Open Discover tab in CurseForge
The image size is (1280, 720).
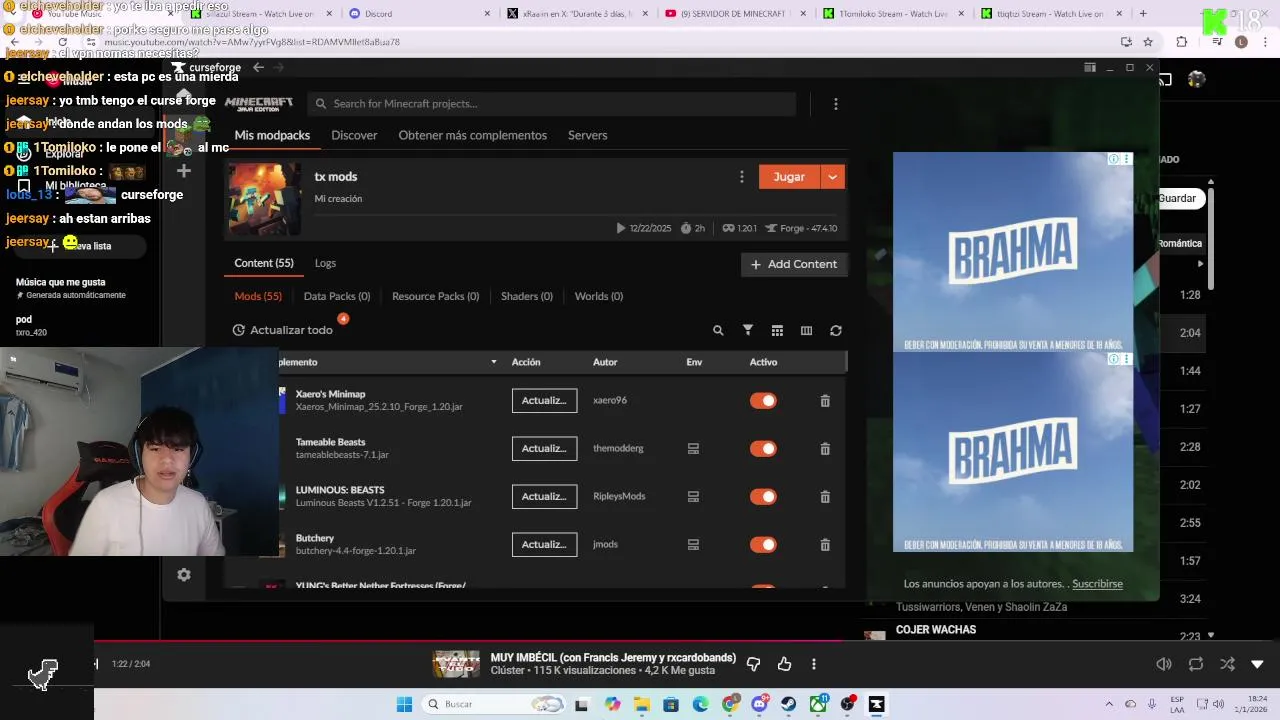pos(354,135)
